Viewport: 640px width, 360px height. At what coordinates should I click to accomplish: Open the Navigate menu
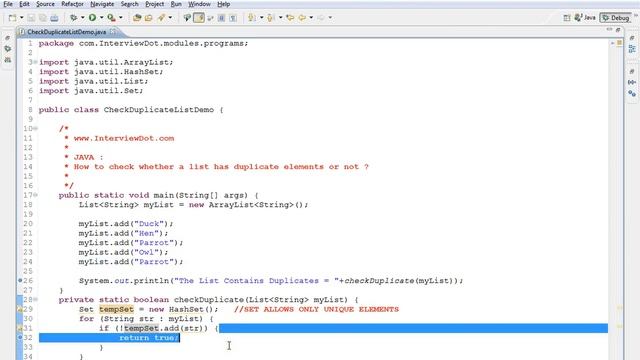tap(102, 4)
